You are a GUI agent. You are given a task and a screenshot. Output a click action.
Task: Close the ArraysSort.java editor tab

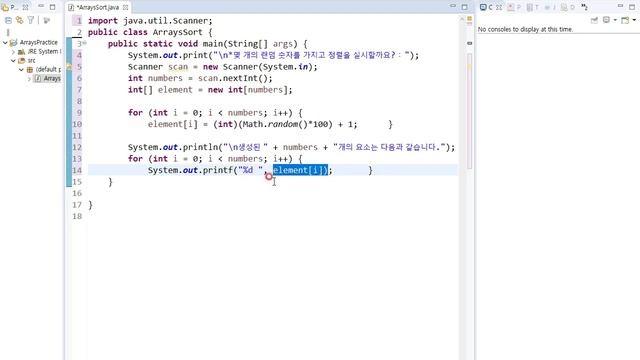[125, 7]
